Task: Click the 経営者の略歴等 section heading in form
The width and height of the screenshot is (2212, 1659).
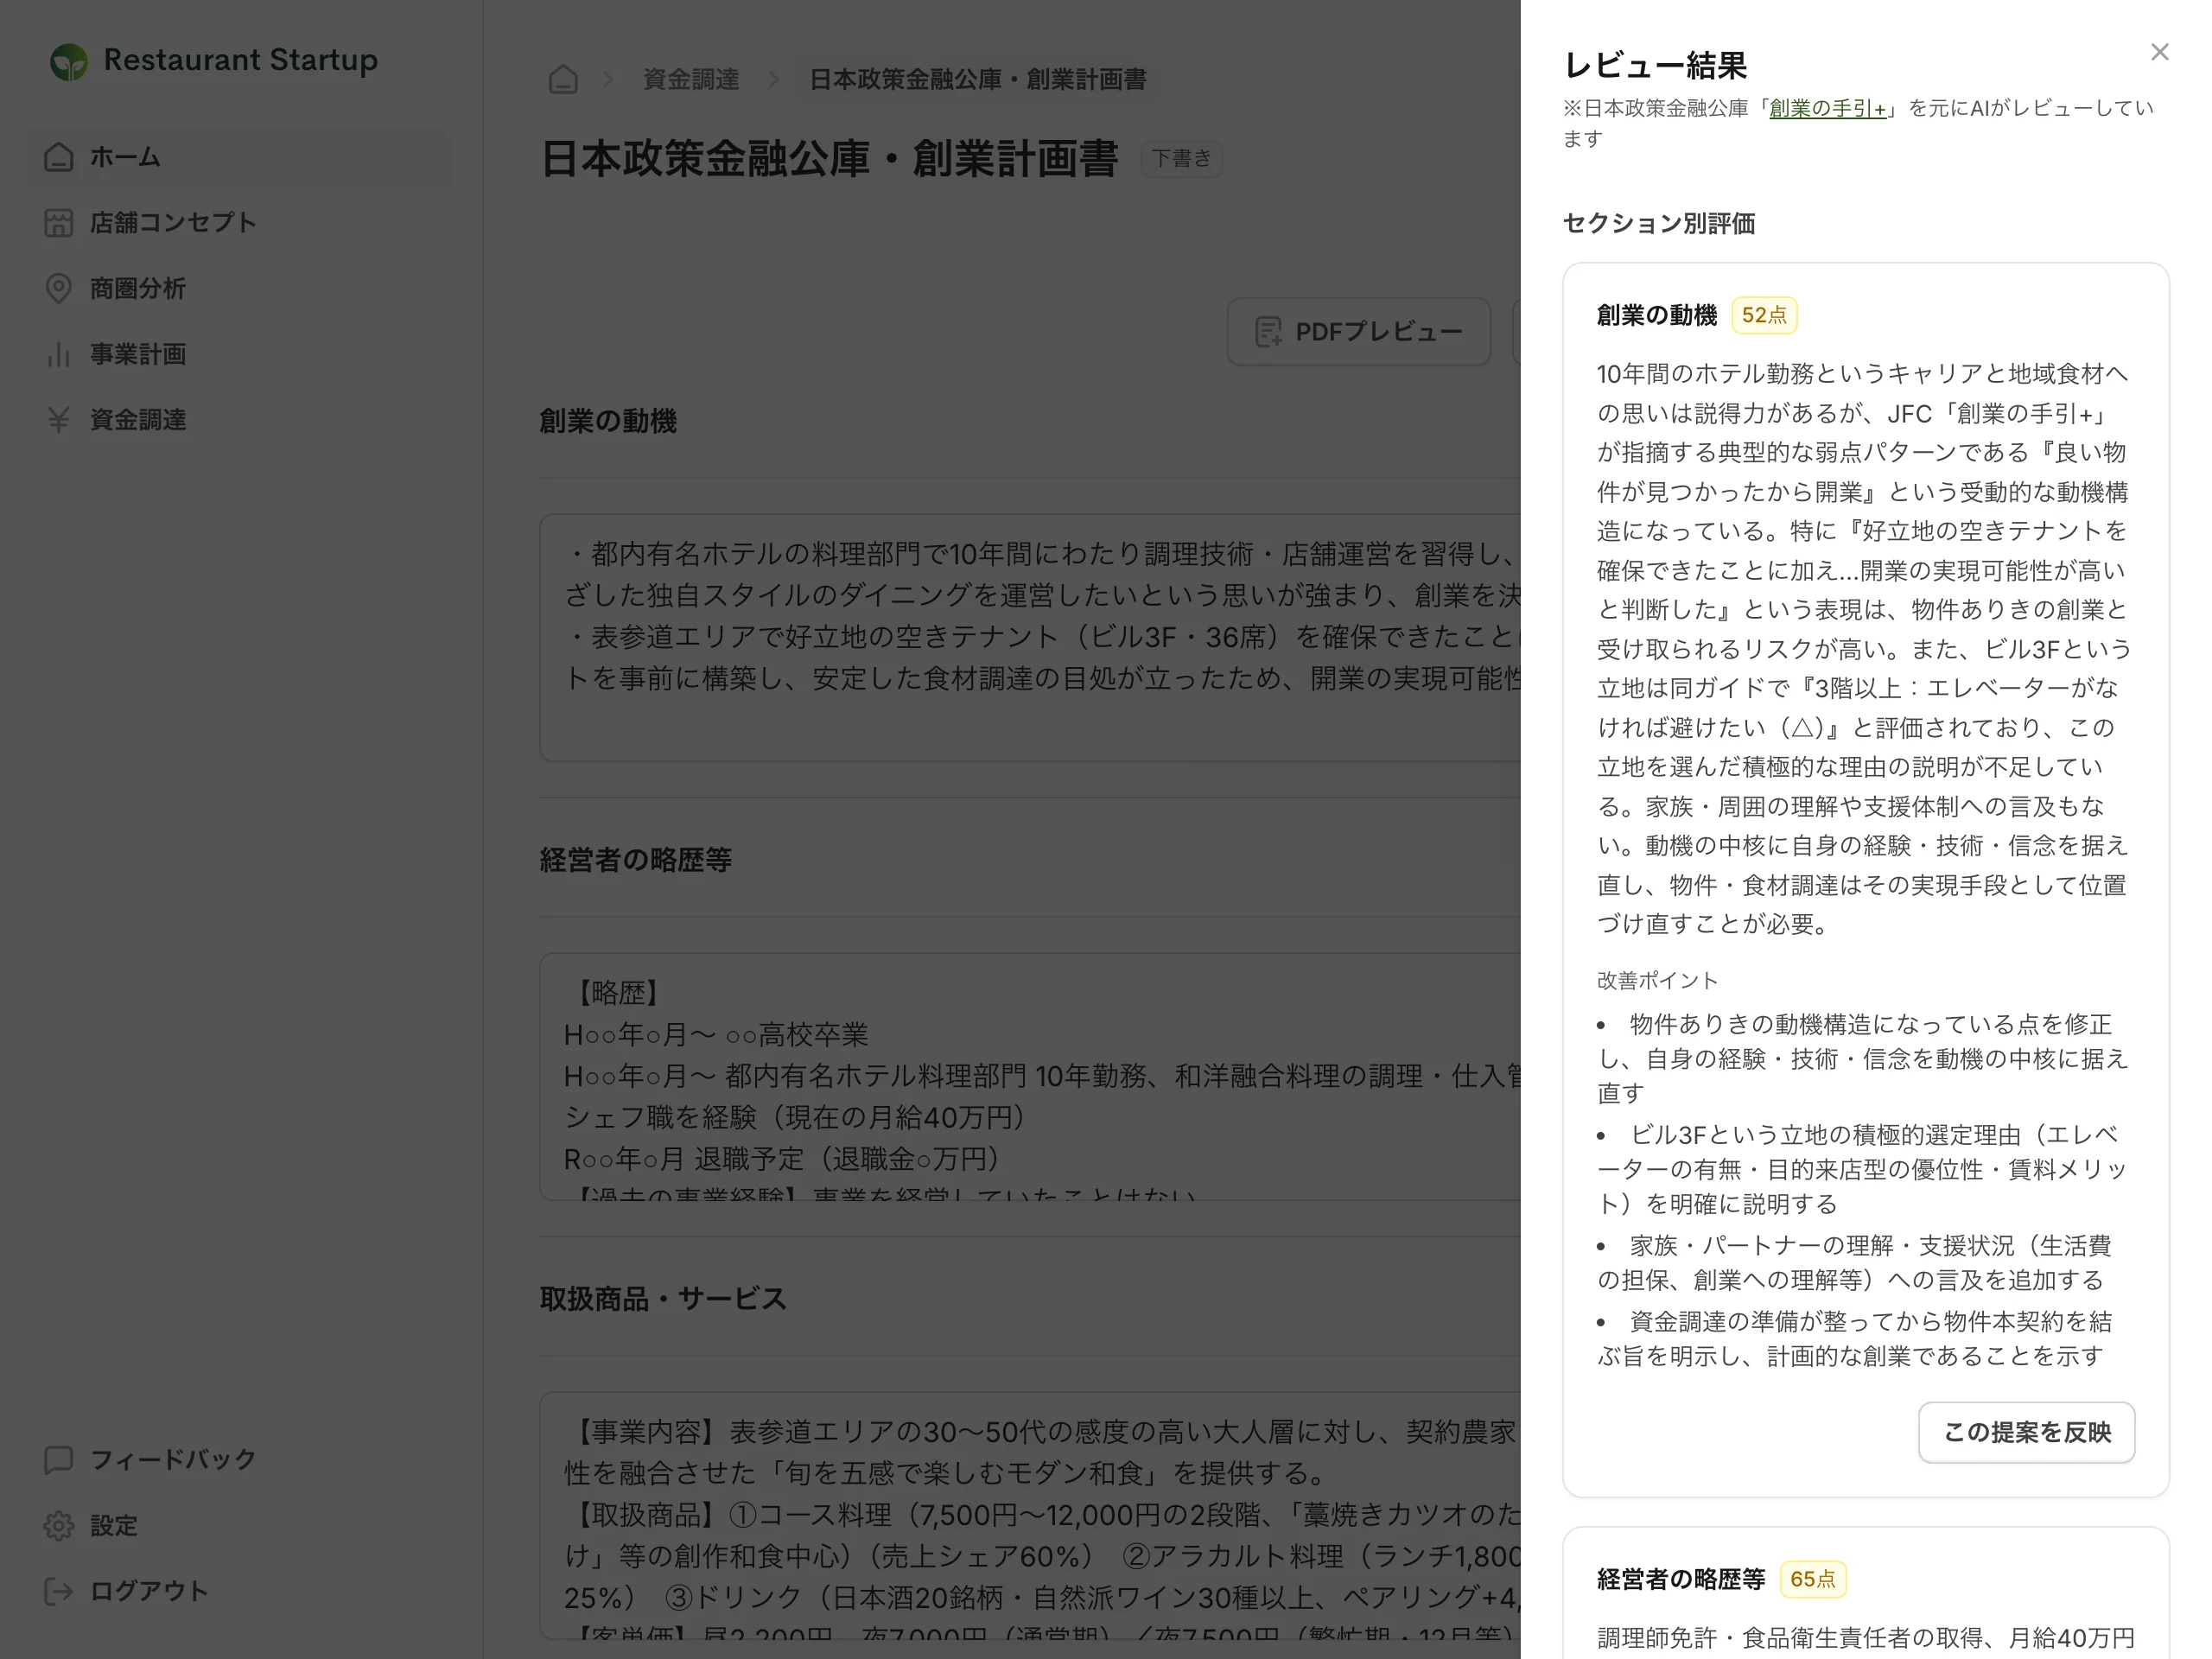Action: point(636,860)
